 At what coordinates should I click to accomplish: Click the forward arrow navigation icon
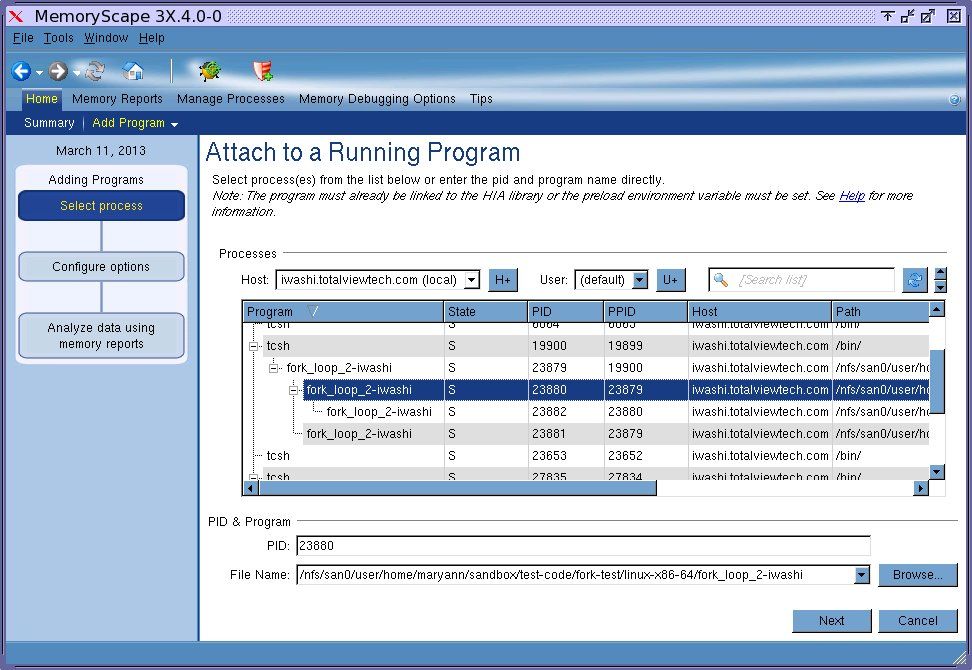[x=58, y=71]
